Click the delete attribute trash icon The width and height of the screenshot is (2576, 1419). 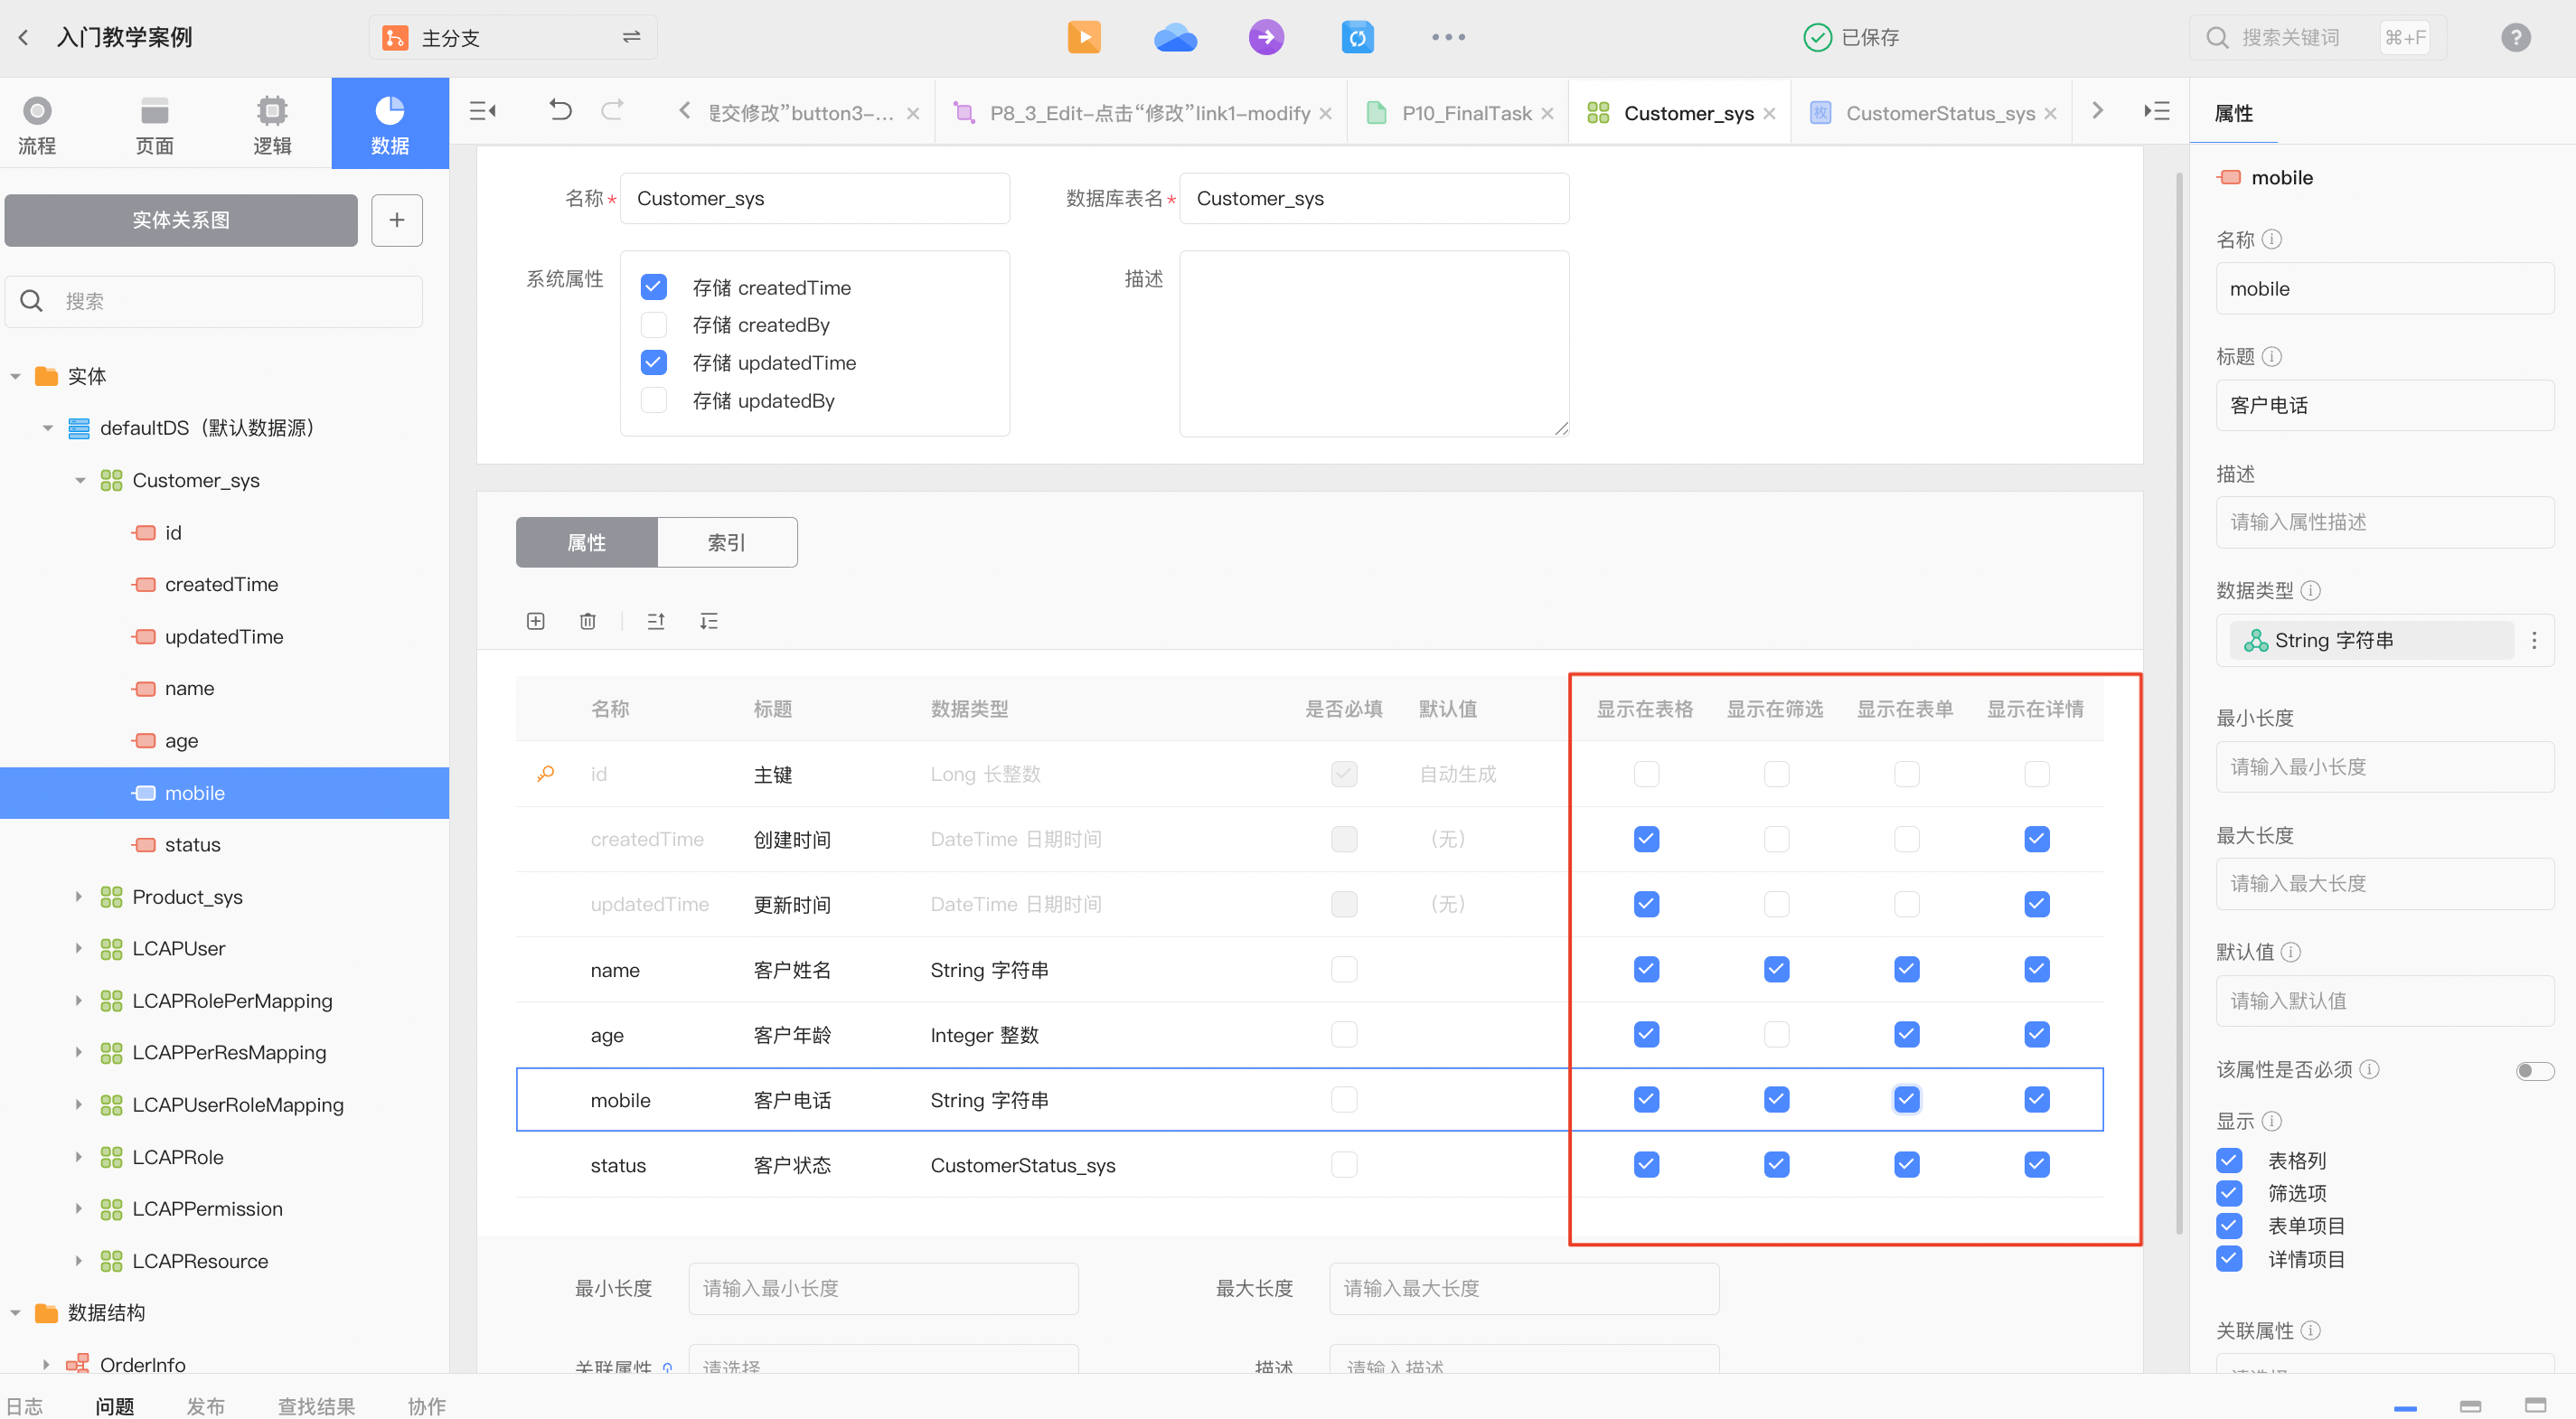pyautogui.click(x=588, y=621)
